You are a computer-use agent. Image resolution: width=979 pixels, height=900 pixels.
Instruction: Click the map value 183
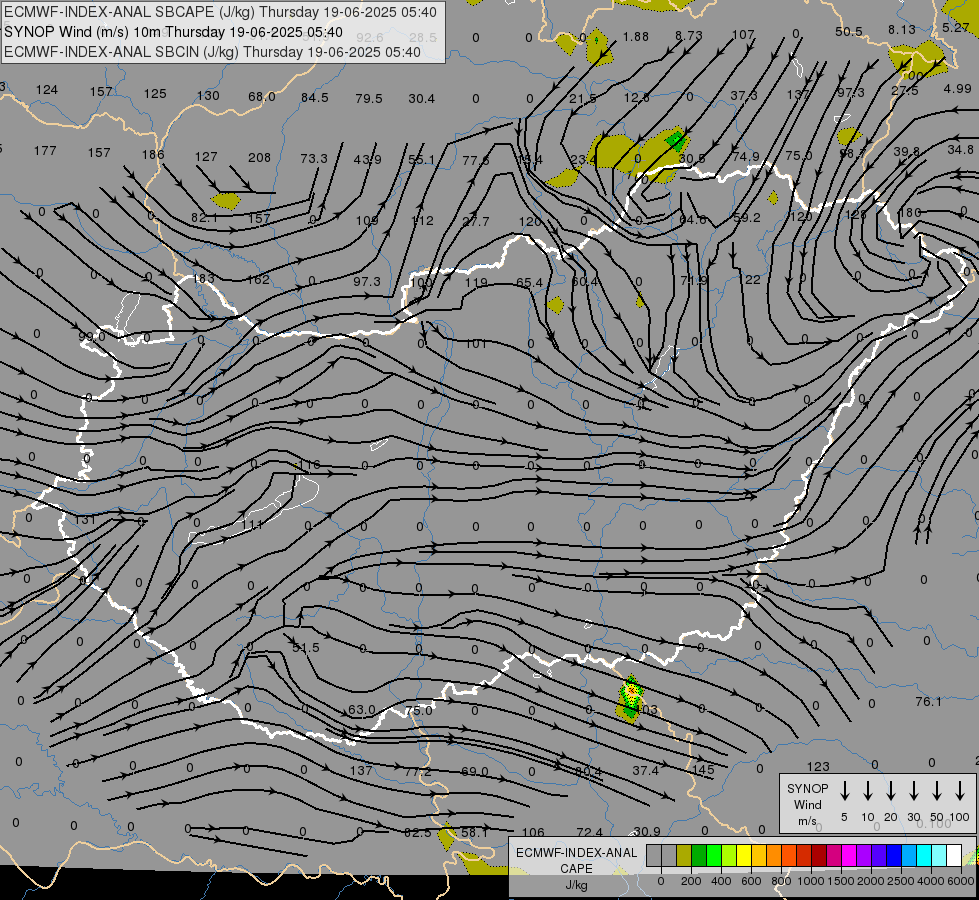204,279
